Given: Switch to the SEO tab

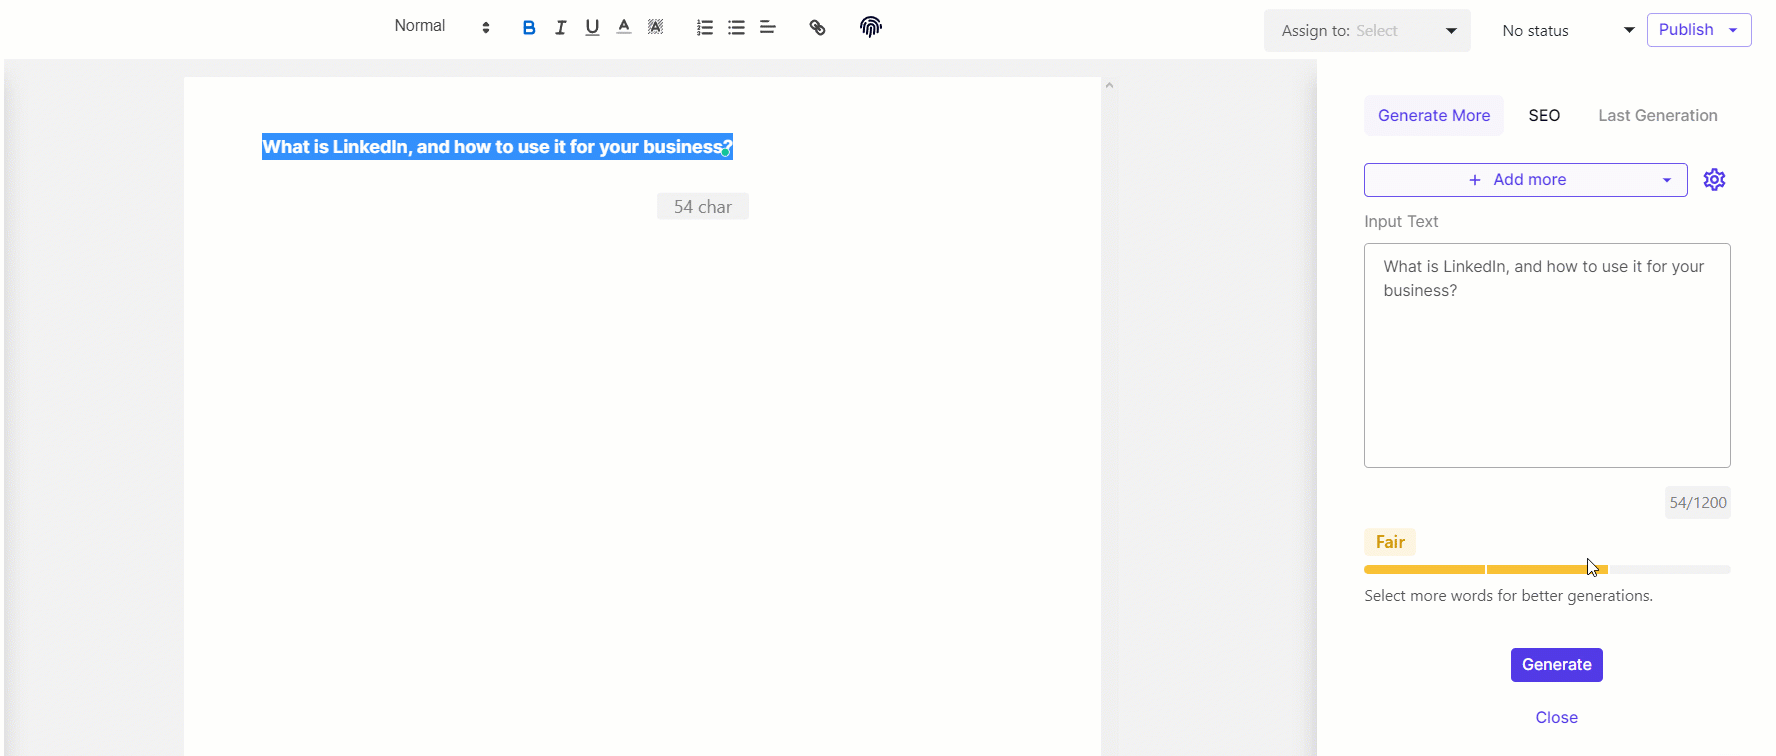Looking at the screenshot, I should pyautogui.click(x=1544, y=116).
